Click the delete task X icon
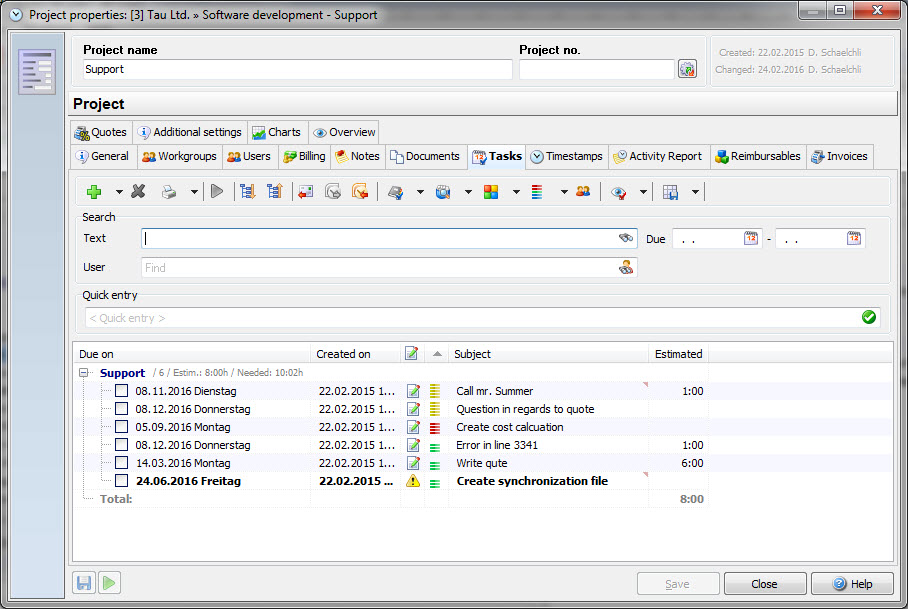908x609 pixels. (x=138, y=192)
